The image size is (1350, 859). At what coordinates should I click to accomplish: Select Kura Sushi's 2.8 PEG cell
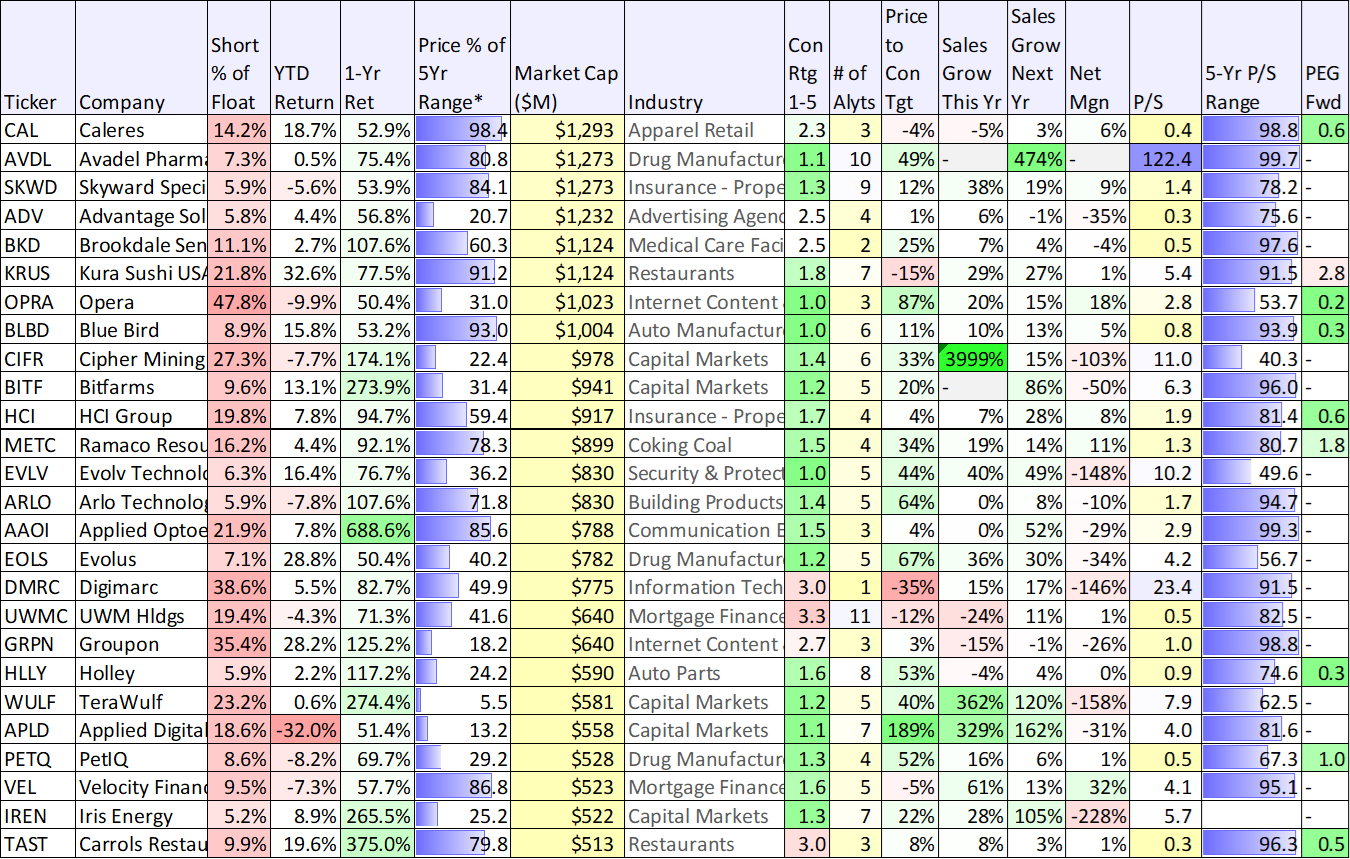[x=1325, y=273]
